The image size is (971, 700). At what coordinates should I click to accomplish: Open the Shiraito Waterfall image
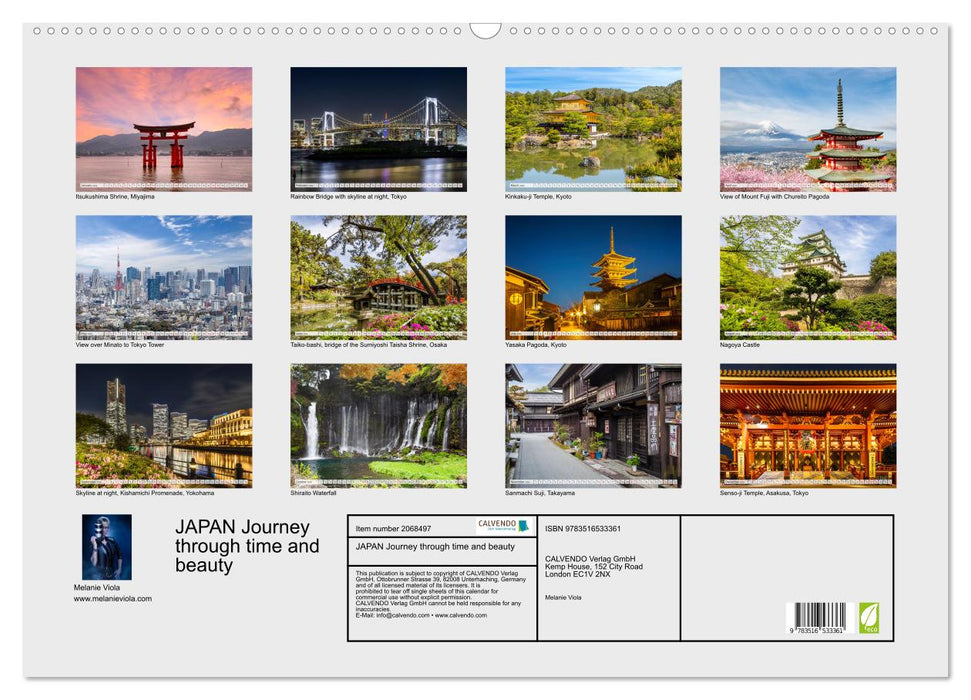click(x=380, y=428)
